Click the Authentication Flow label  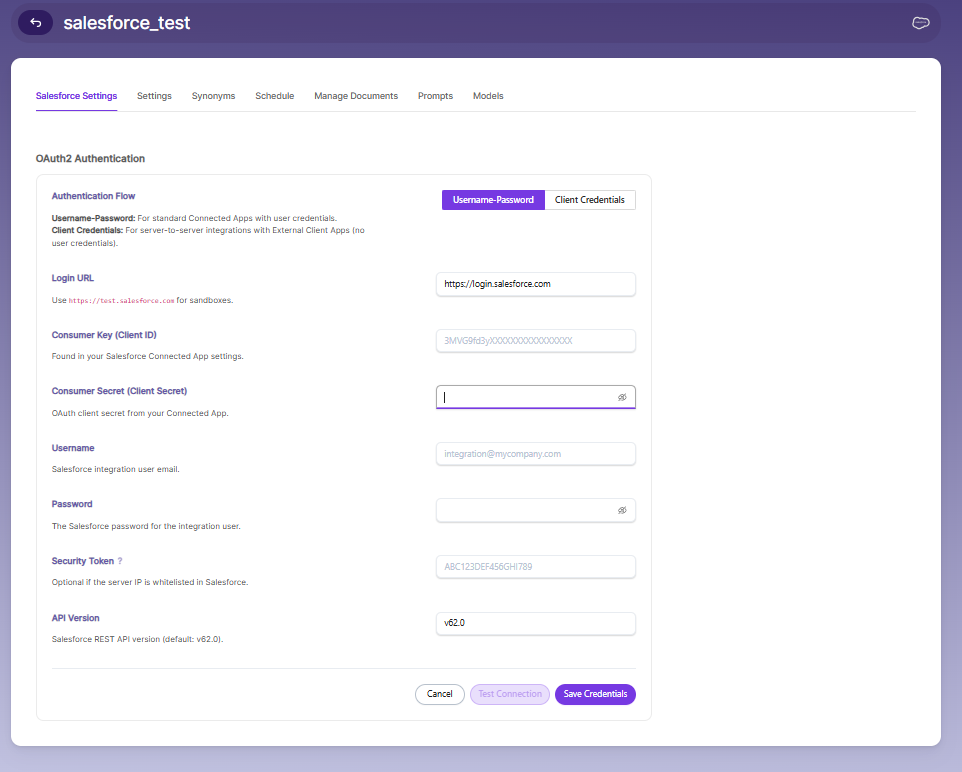pyautogui.click(x=93, y=196)
